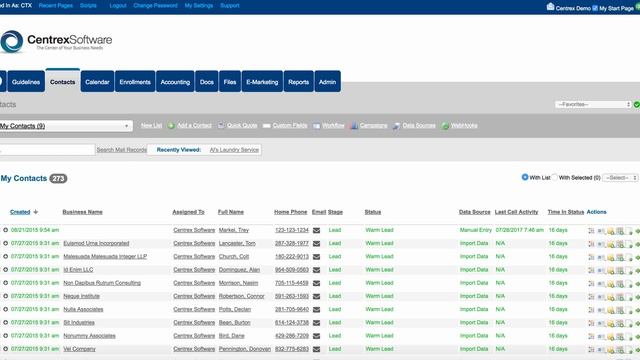Open the My Contacts (9) list dropdown

66,126
